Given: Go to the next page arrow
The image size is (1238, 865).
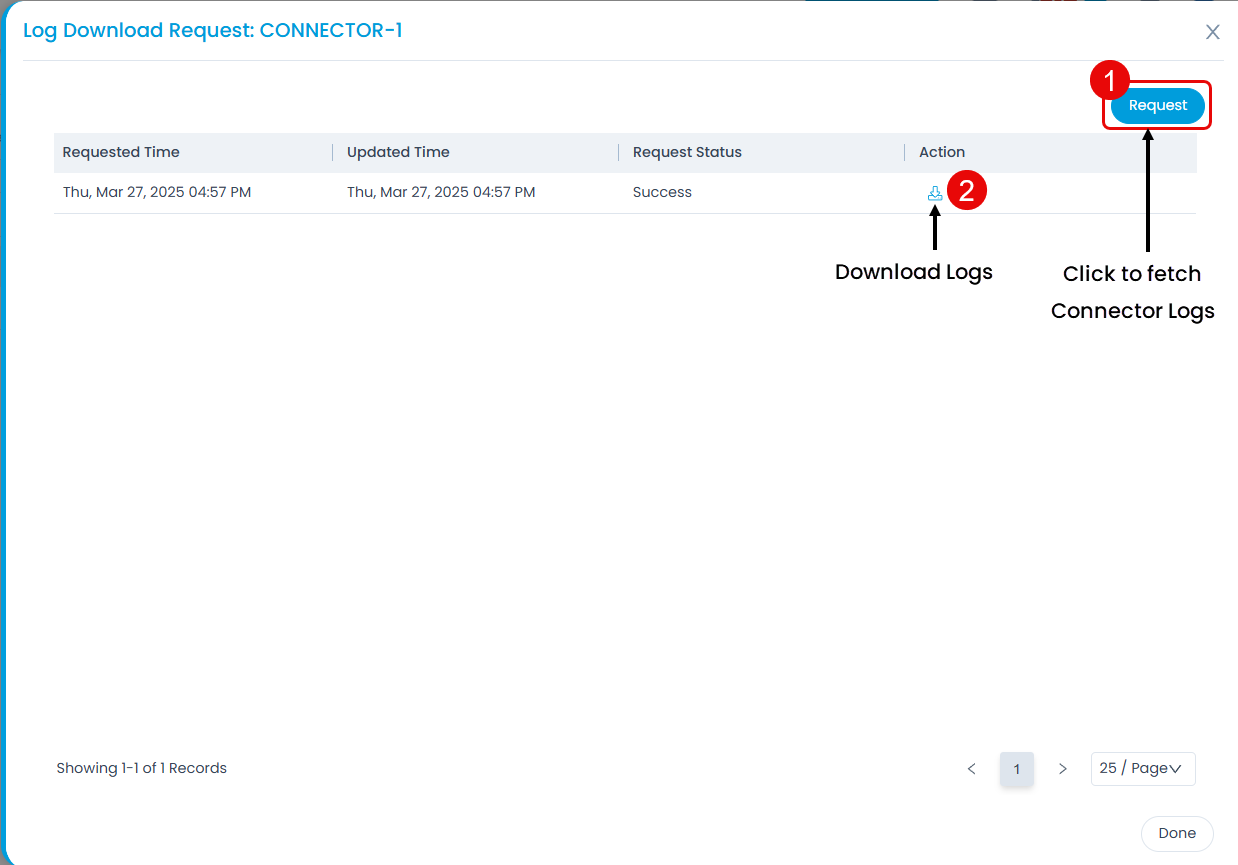Looking at the screenshot, I should 1062,769.
